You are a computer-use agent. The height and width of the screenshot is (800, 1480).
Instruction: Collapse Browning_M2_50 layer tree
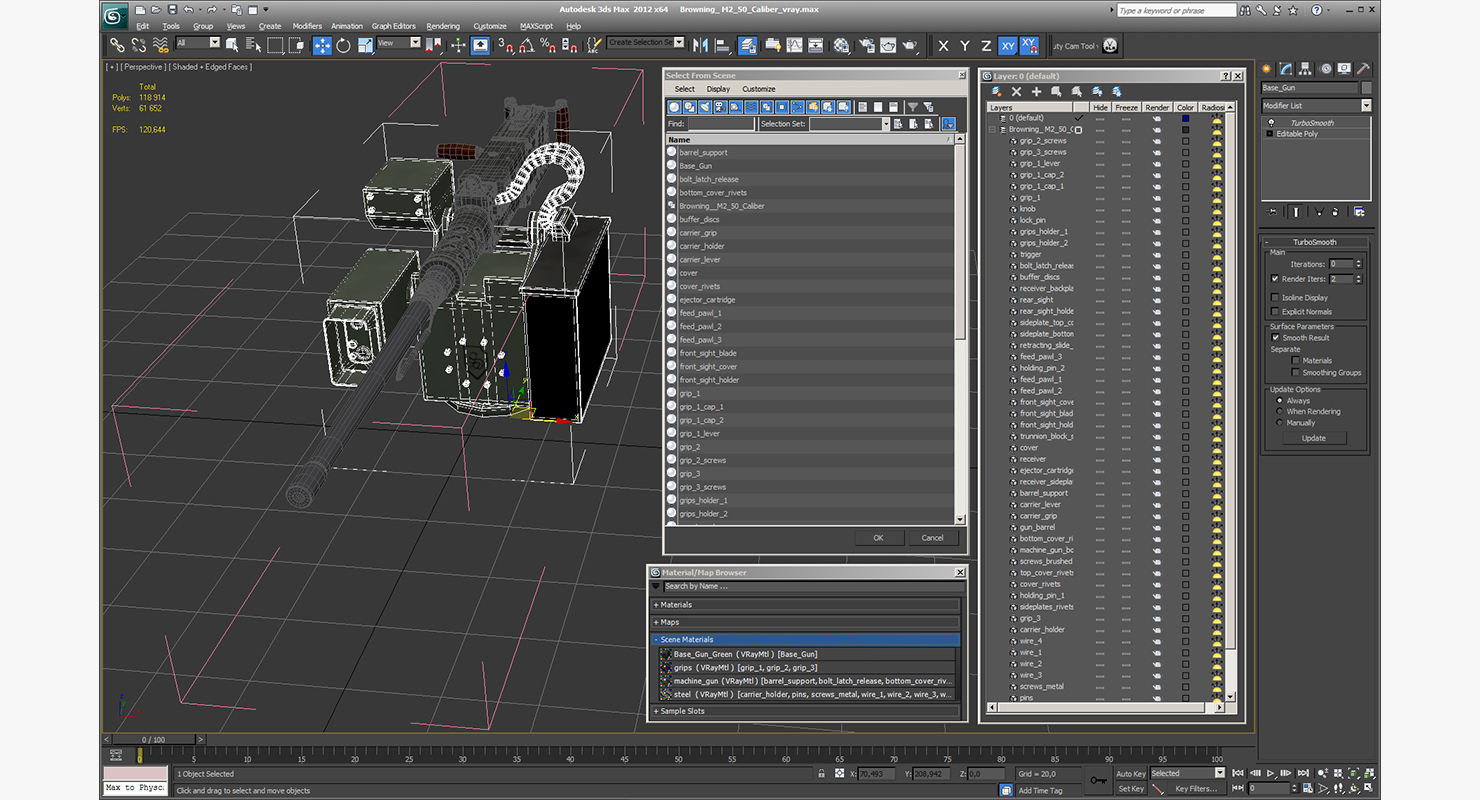tap(993, 129)
